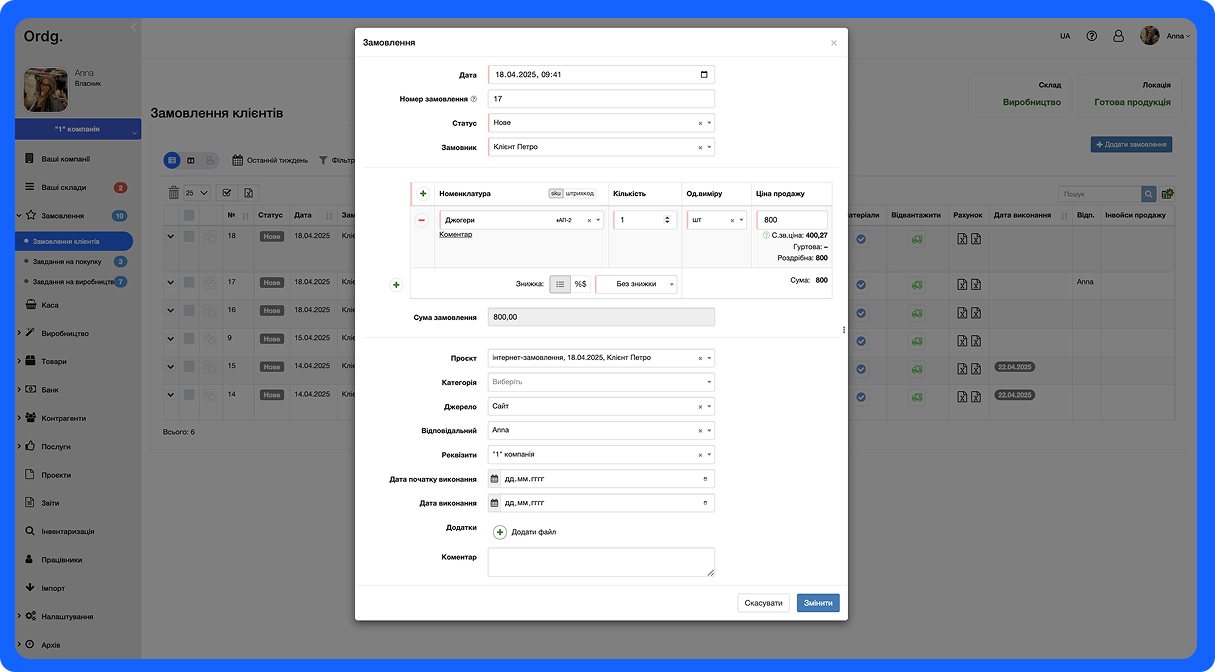This screenshot has width=1215, height=672.
Task: Open the Од.виміру unit dropdown showing шт
Action: pos(716,220)
